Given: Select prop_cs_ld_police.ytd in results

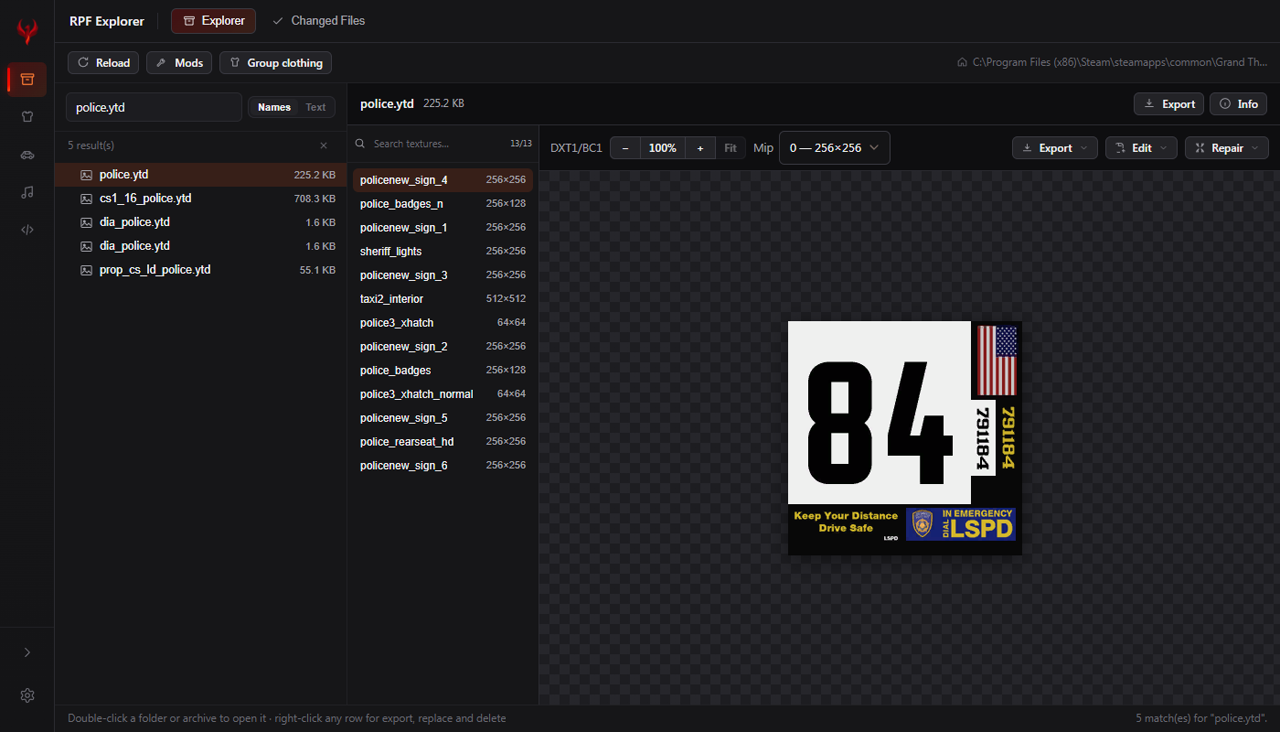Looking at the screenshot, I should tap(201, 270).
